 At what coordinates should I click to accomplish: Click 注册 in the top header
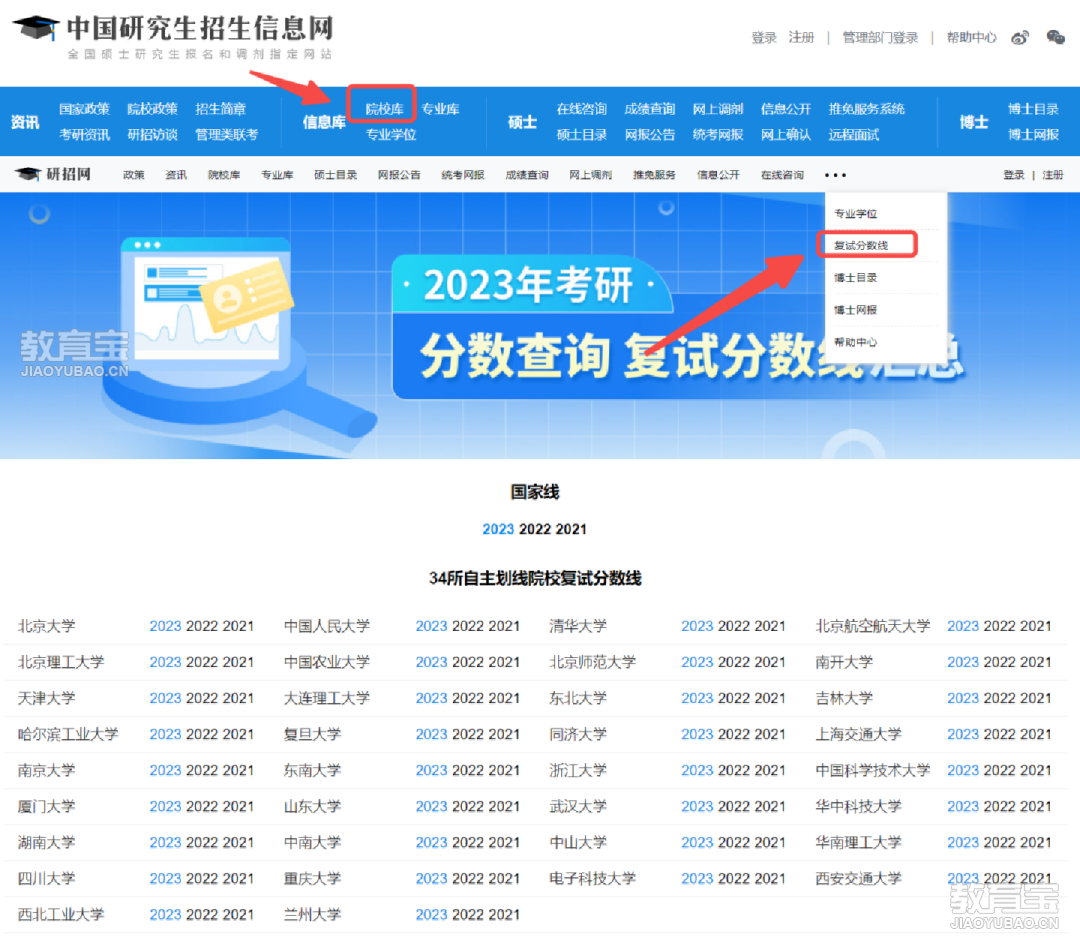(801, 37)
